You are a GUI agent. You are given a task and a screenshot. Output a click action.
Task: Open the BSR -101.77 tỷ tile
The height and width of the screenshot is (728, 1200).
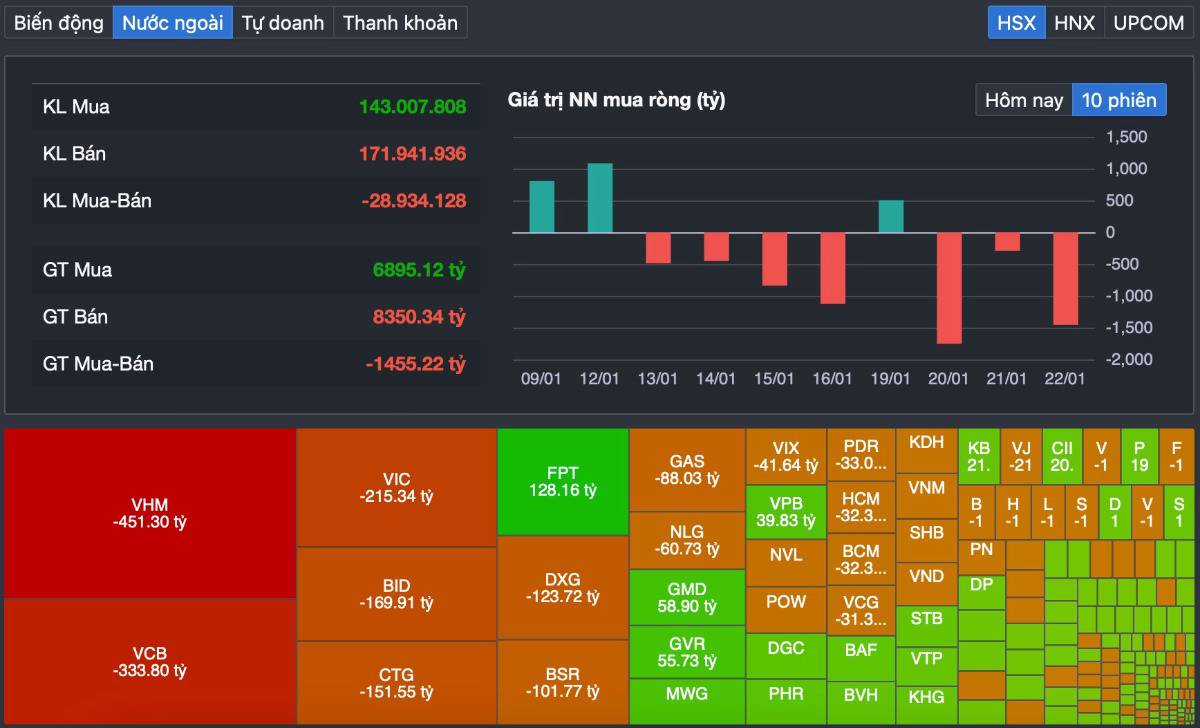(563, 682)
